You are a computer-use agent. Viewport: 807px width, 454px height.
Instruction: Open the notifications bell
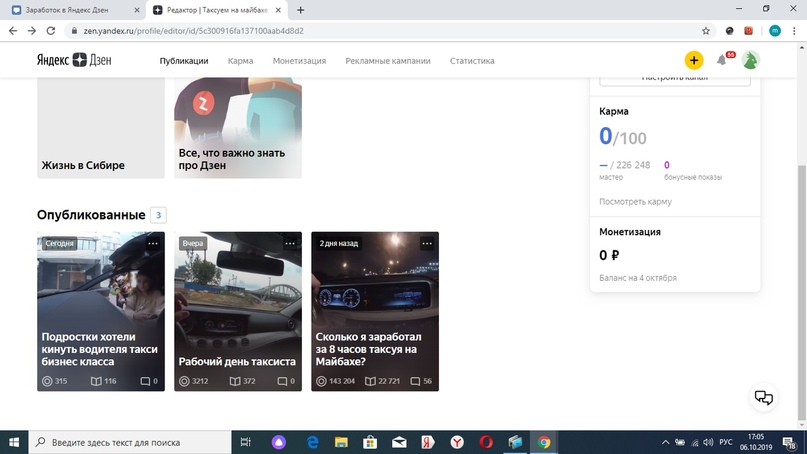tap(721, 61)
